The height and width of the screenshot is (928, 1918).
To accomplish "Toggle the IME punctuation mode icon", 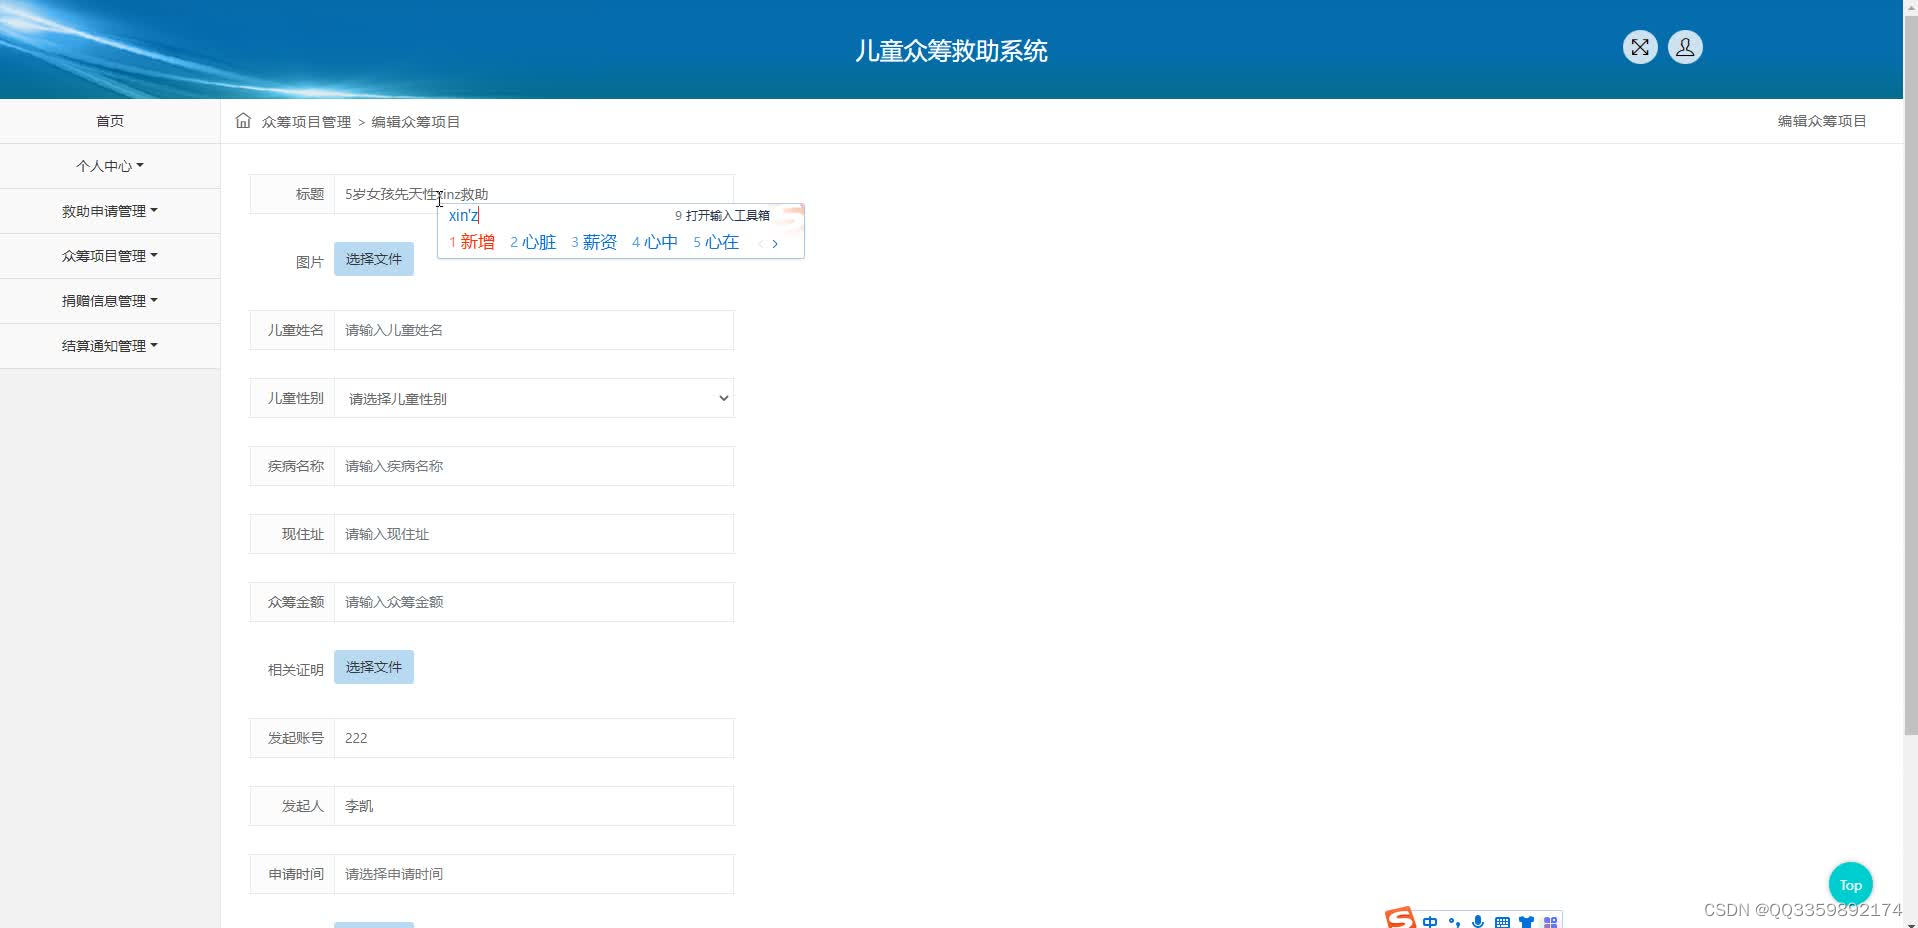I will coord(1454,922).
